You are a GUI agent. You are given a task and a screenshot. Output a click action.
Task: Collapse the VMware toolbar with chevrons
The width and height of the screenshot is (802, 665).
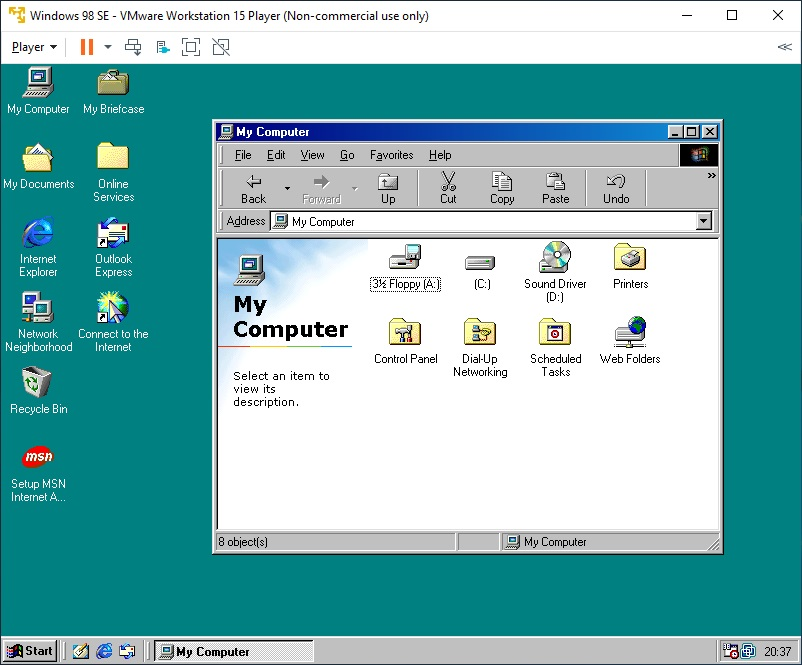784,47
